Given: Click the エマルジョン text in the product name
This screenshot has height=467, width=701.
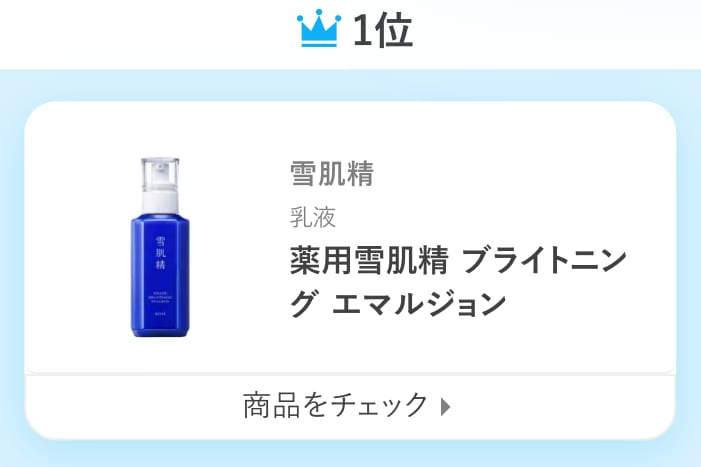Looking at the screenshot, I should pyautogui.click(x=419, y=303).
